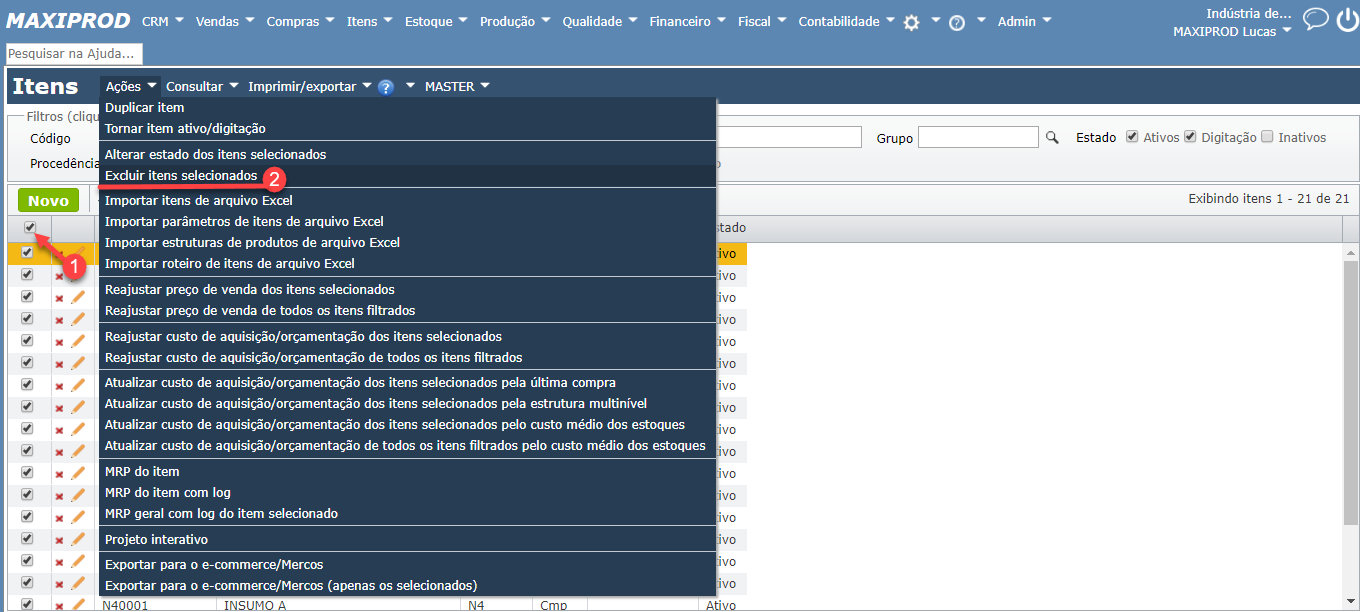Toggle the select-all checkbox in table header
The height and width of the screenshot is (612, 1360).
[29, 228]
